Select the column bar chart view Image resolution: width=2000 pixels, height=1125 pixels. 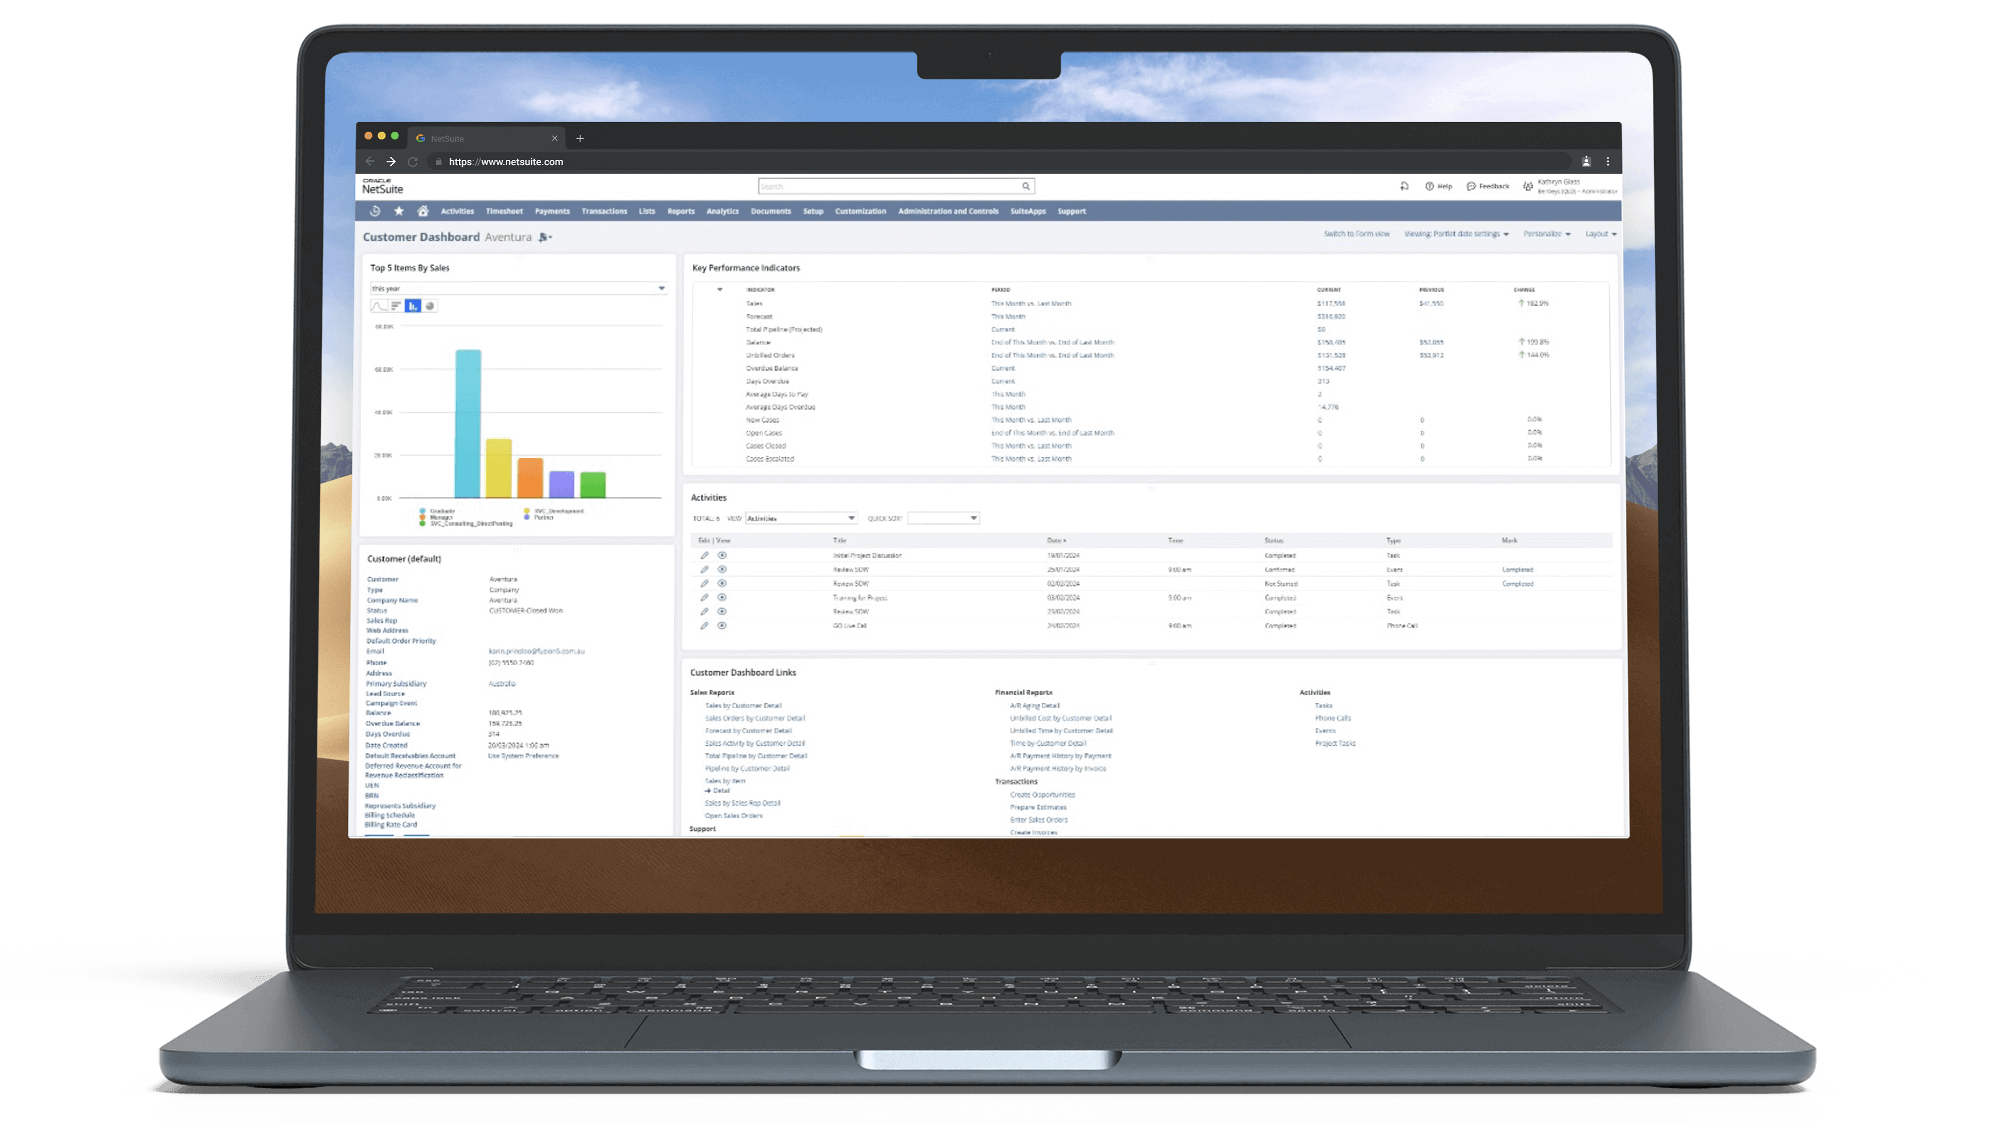click(x=413, y=306)
